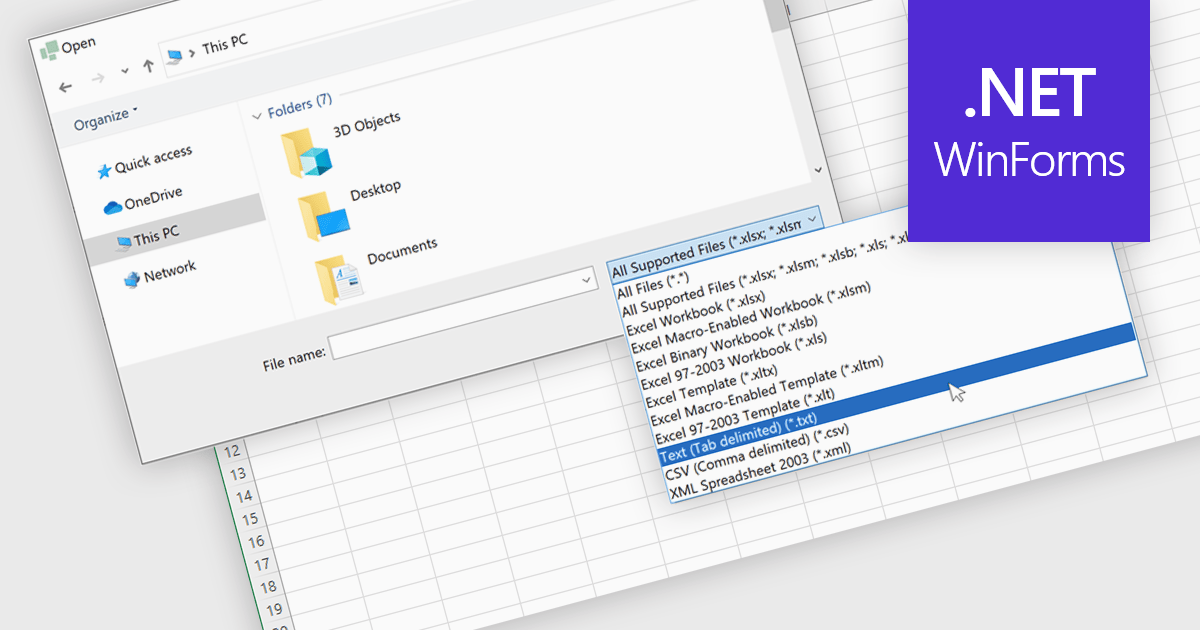
Task: Go back using the back arrow
Action: click(65, 87)
